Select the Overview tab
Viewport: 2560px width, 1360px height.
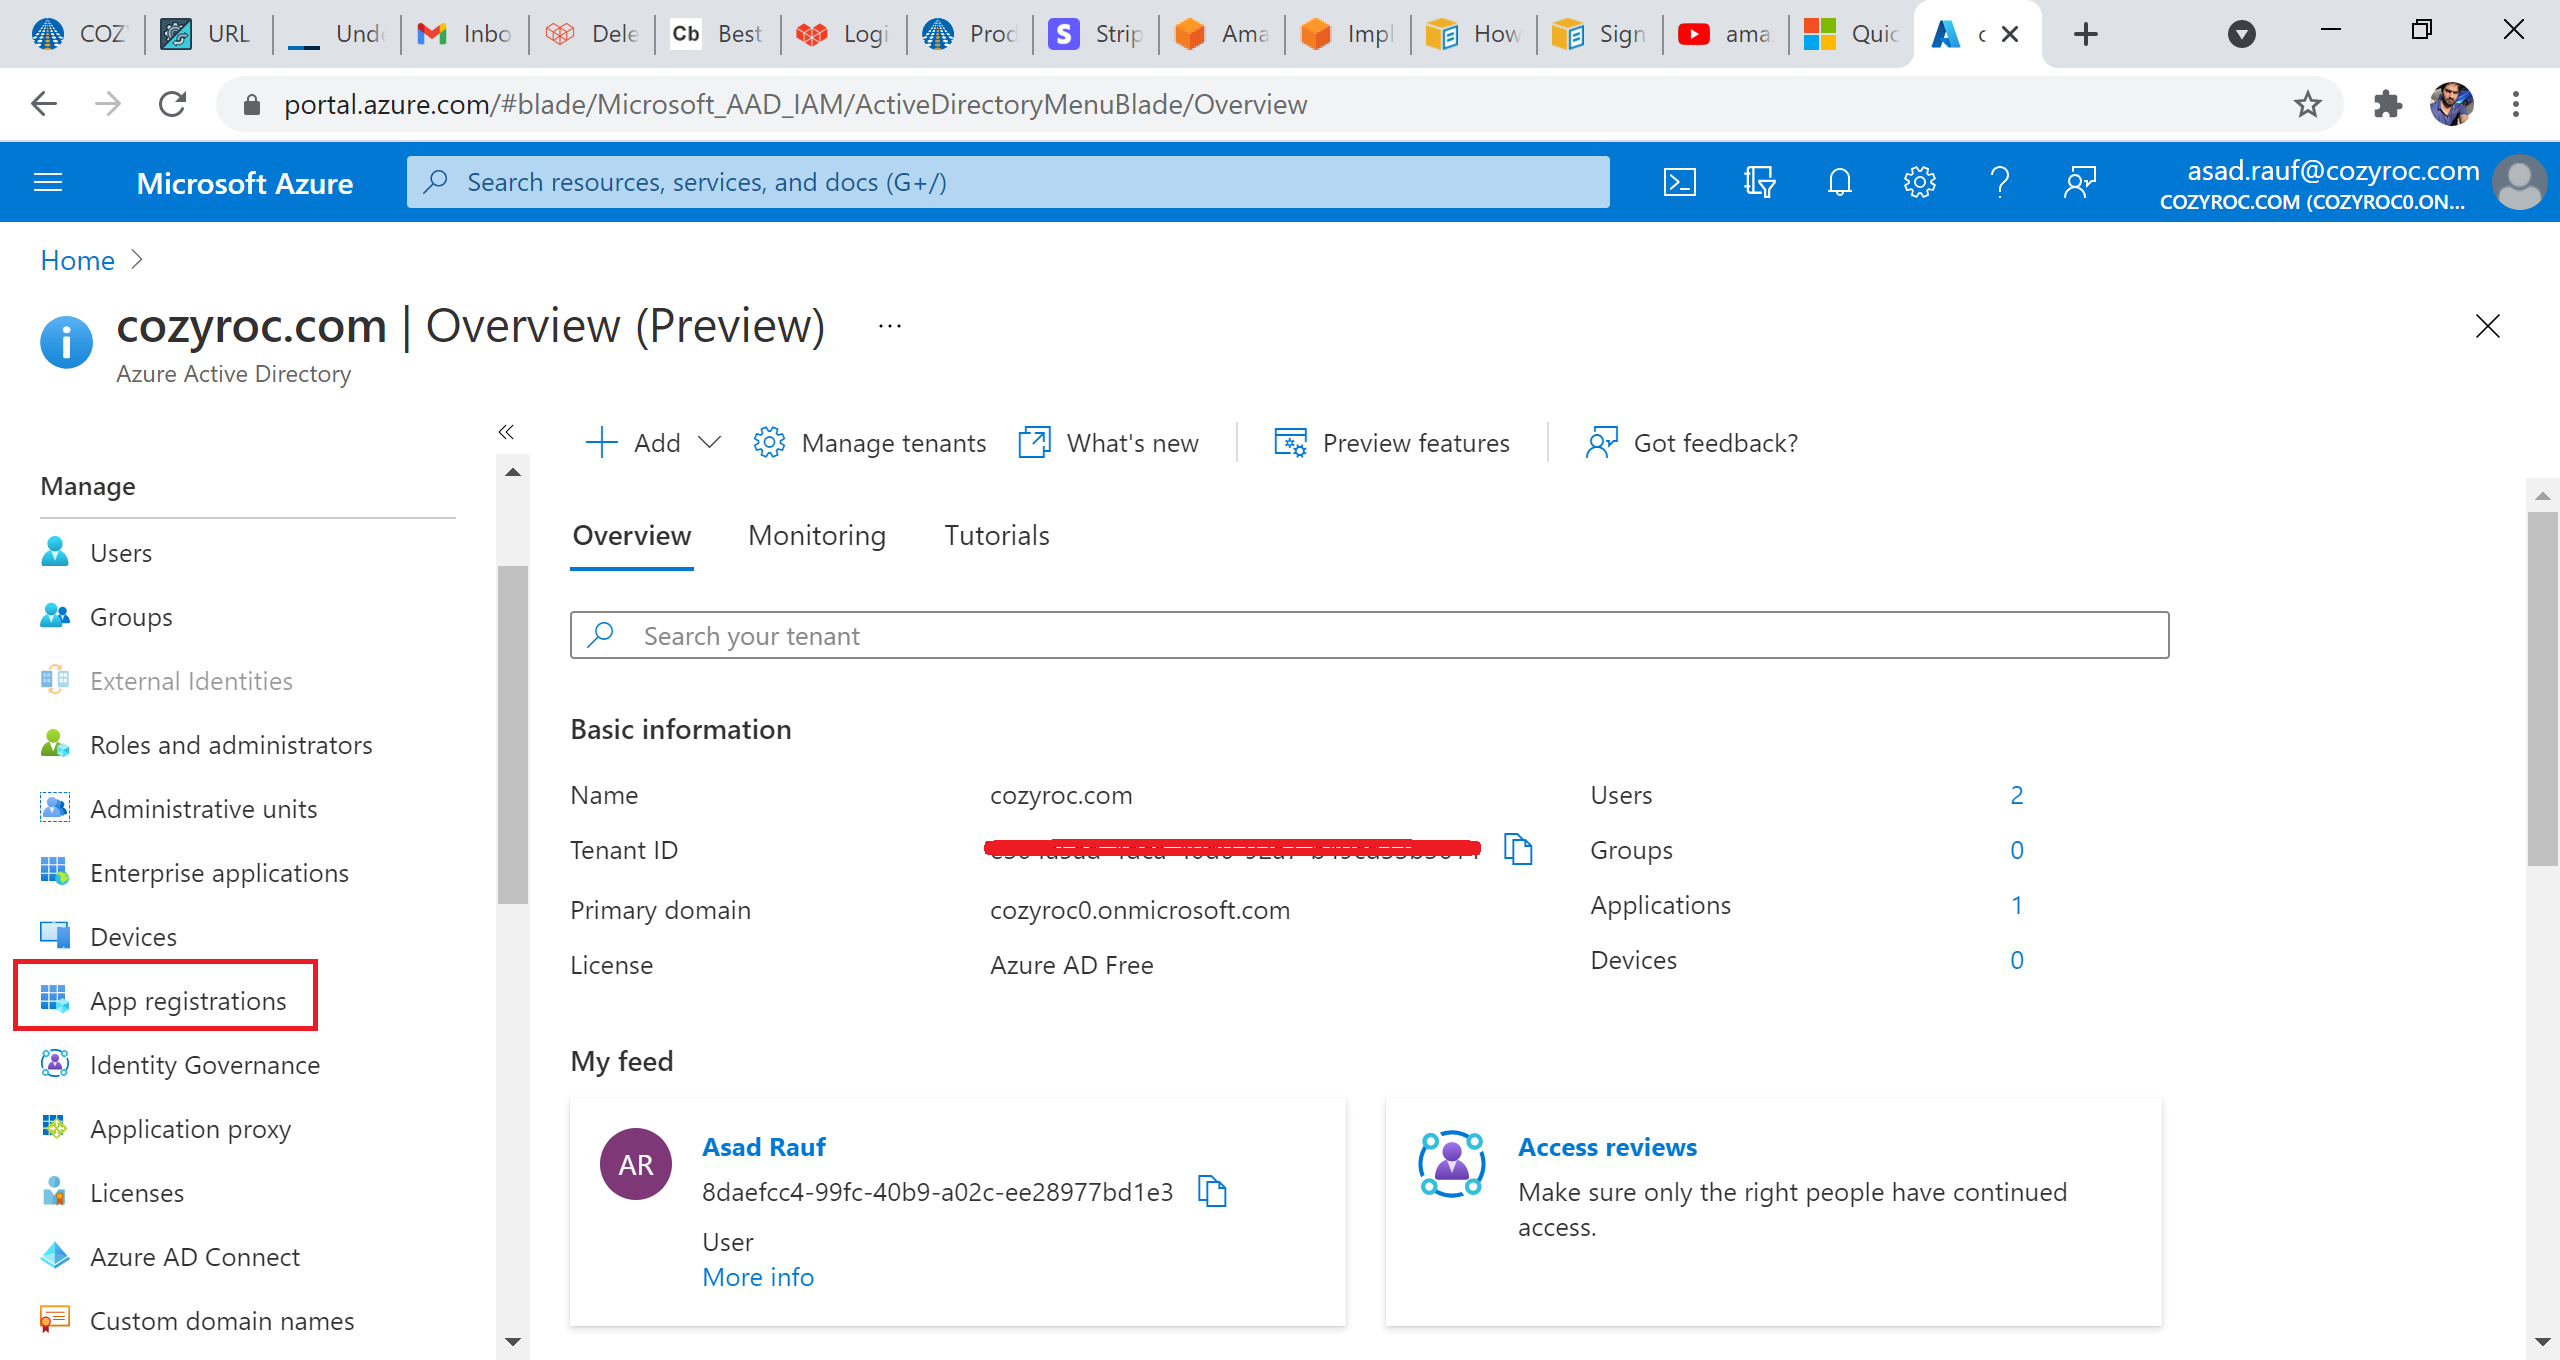[631, 535]
